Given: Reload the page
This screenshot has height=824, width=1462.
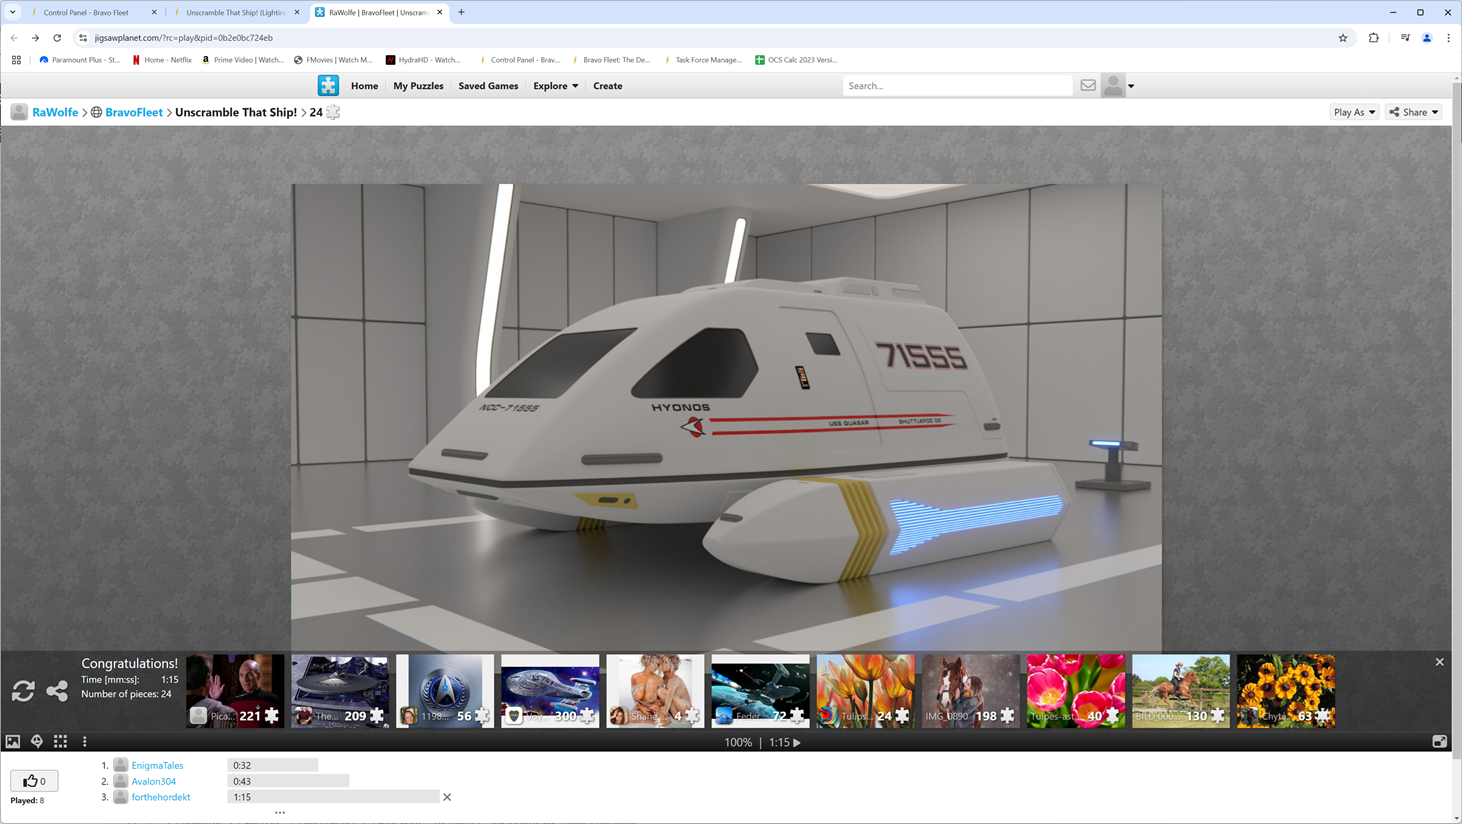Looking at the screenshot, I should coord(57,38).
